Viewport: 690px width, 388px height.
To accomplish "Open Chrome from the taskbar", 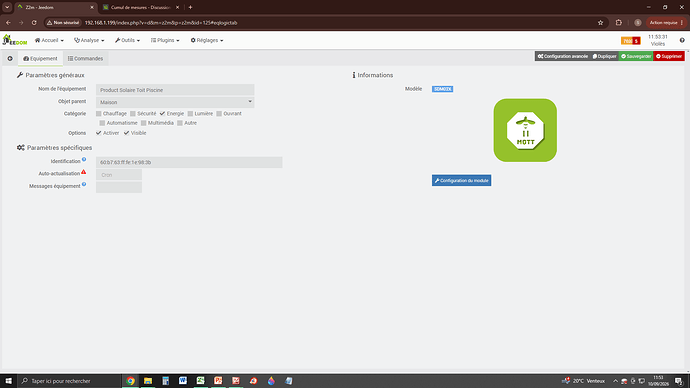I will (130, 381).
